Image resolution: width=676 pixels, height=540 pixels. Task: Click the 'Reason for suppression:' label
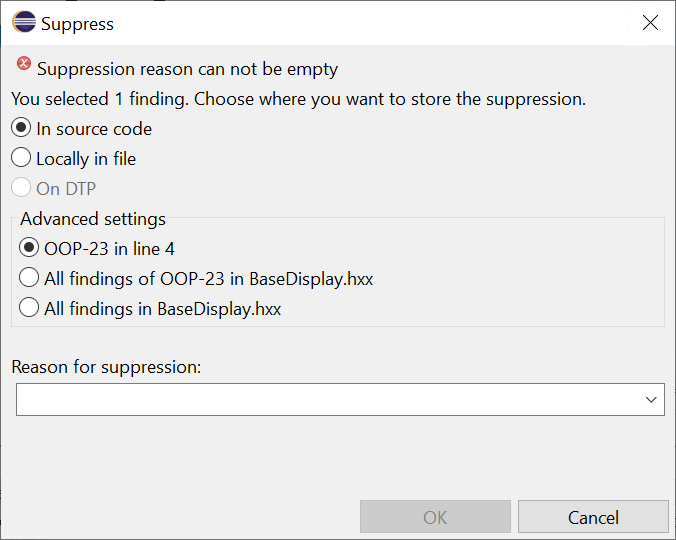106,367
